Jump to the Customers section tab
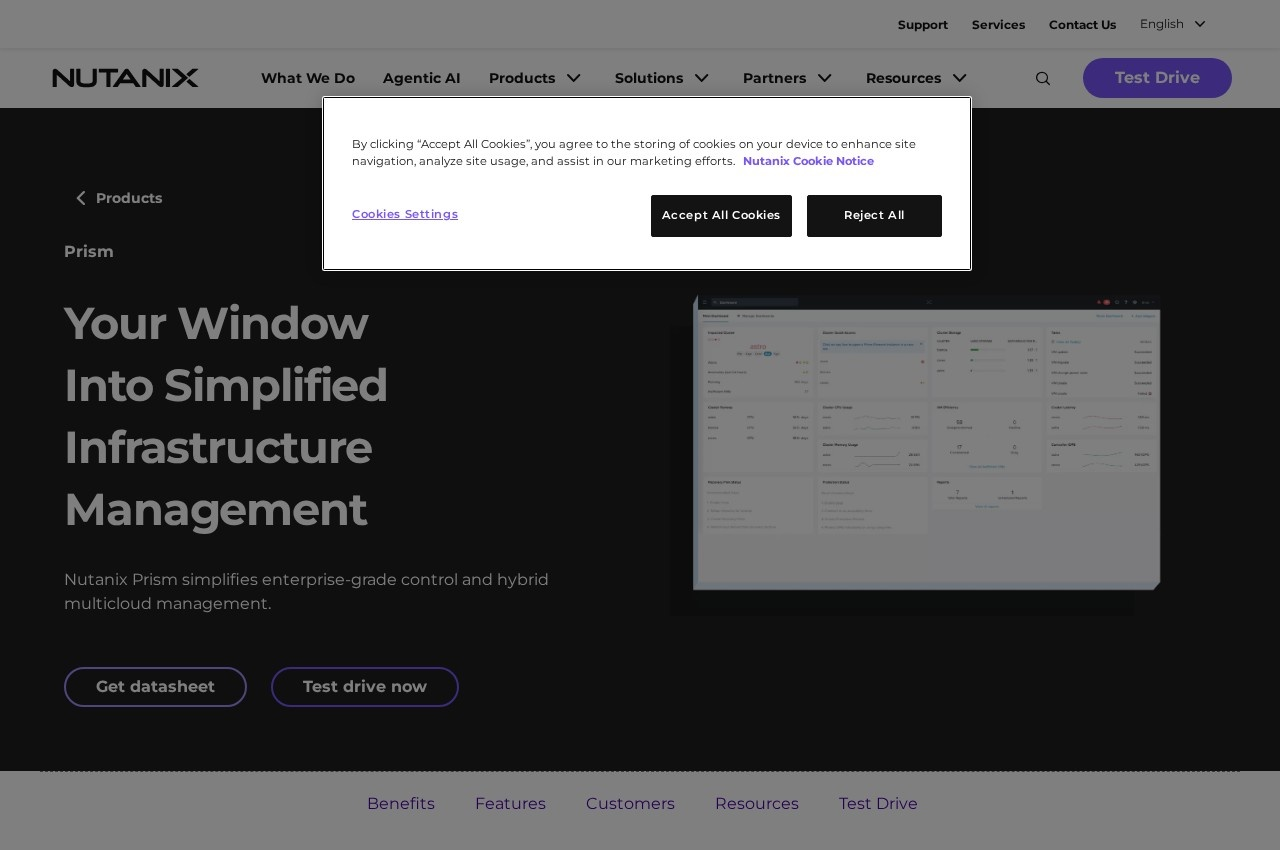 point(630,804)
